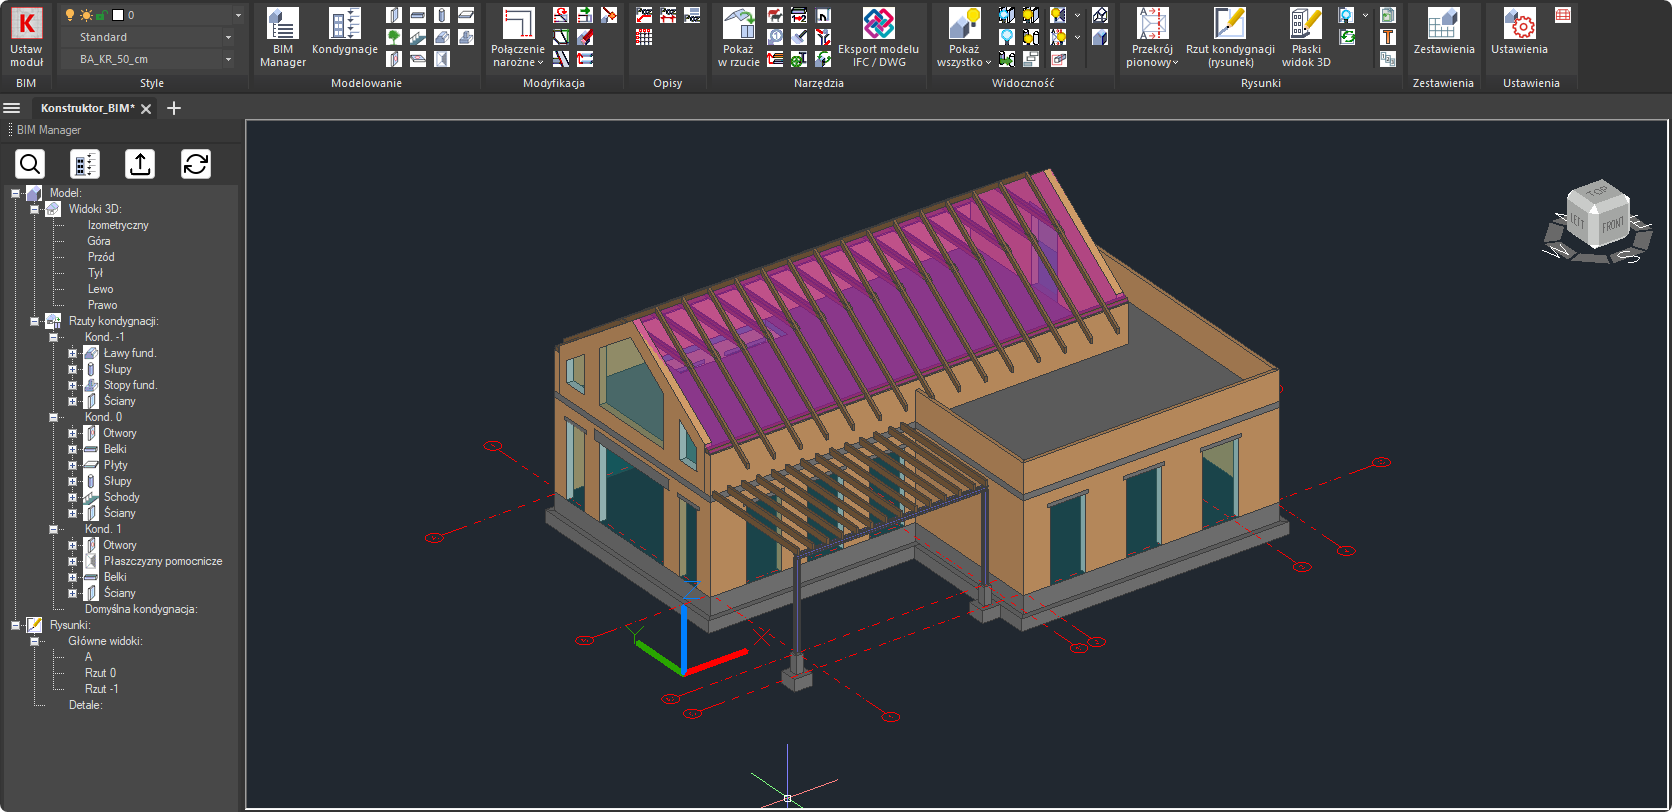The image size is (1672, 812).
Task: Add a new tab with the plus button
Action: [x=174, y=108]
